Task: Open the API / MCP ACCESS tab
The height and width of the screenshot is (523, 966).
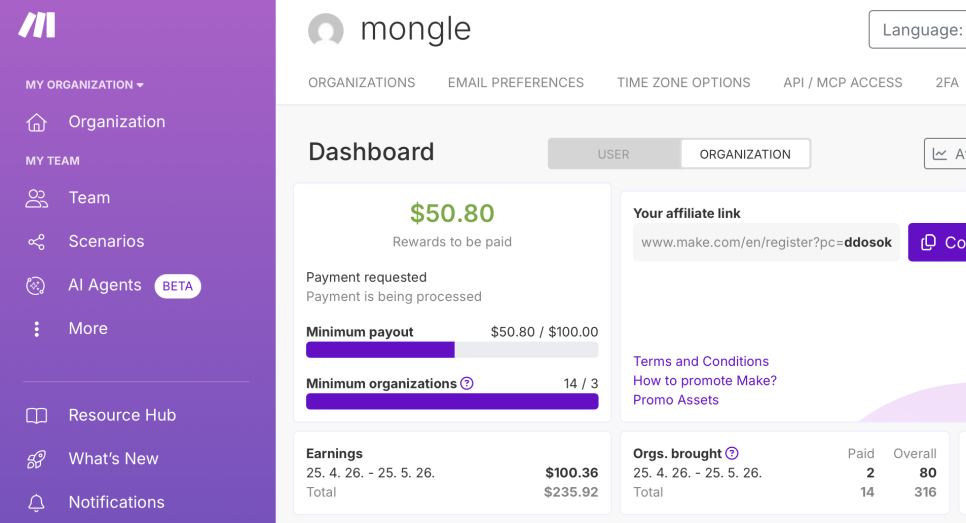Action: 842,83
